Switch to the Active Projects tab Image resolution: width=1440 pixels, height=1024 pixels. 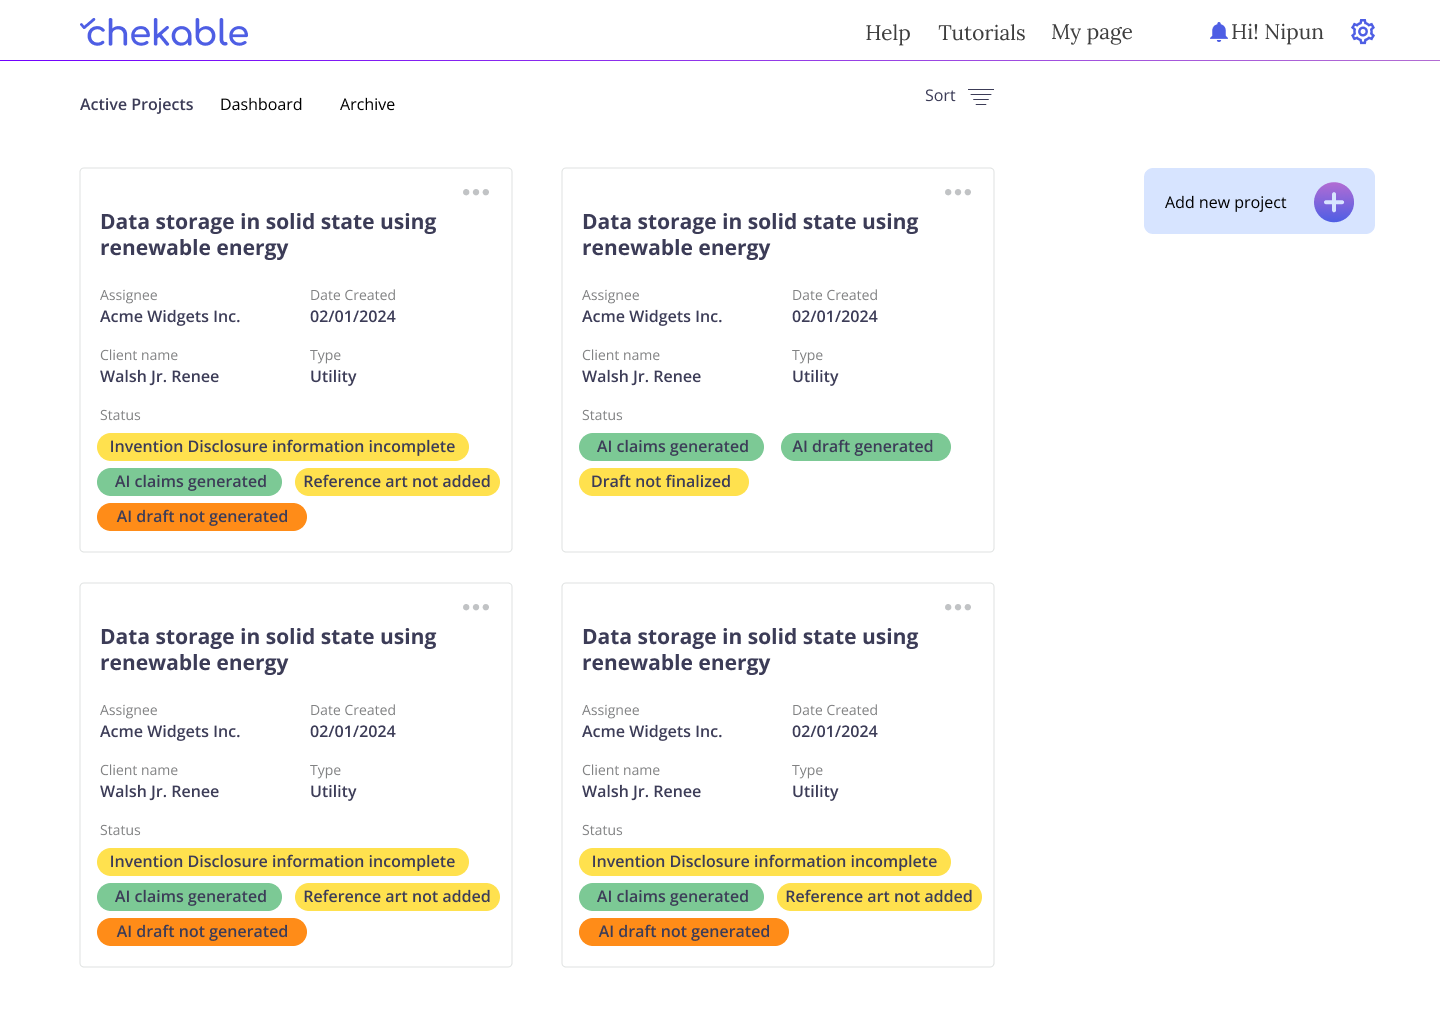[x=137, y=104]
